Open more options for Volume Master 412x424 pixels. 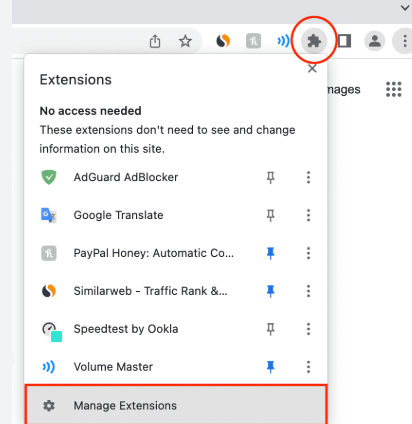308,367
